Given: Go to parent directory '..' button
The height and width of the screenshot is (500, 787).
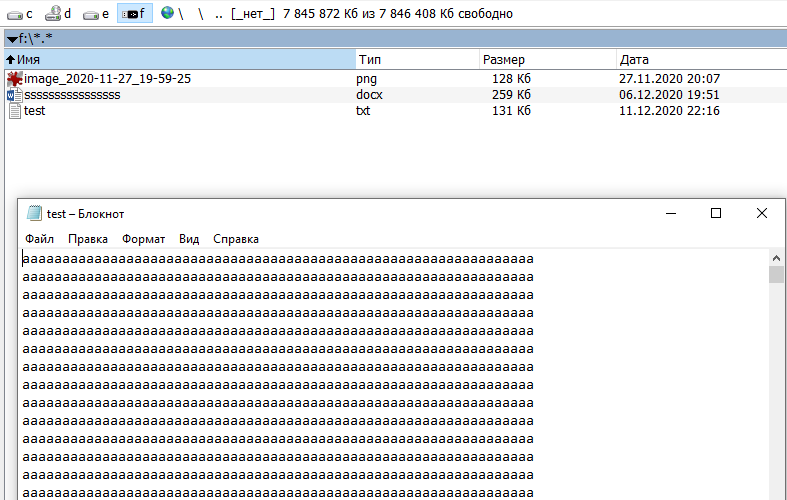Looking at the screenshot, I should [218, 14].
